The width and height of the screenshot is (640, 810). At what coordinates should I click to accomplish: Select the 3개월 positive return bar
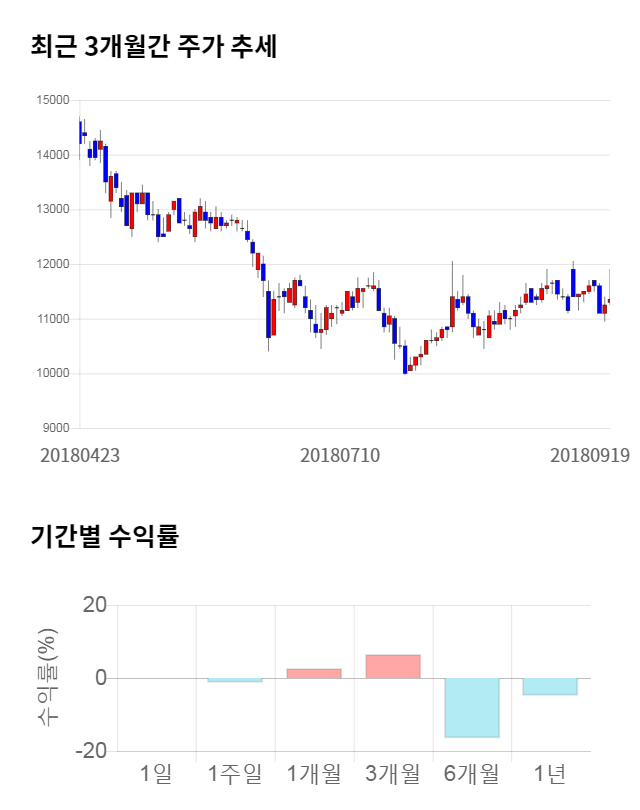393,667
